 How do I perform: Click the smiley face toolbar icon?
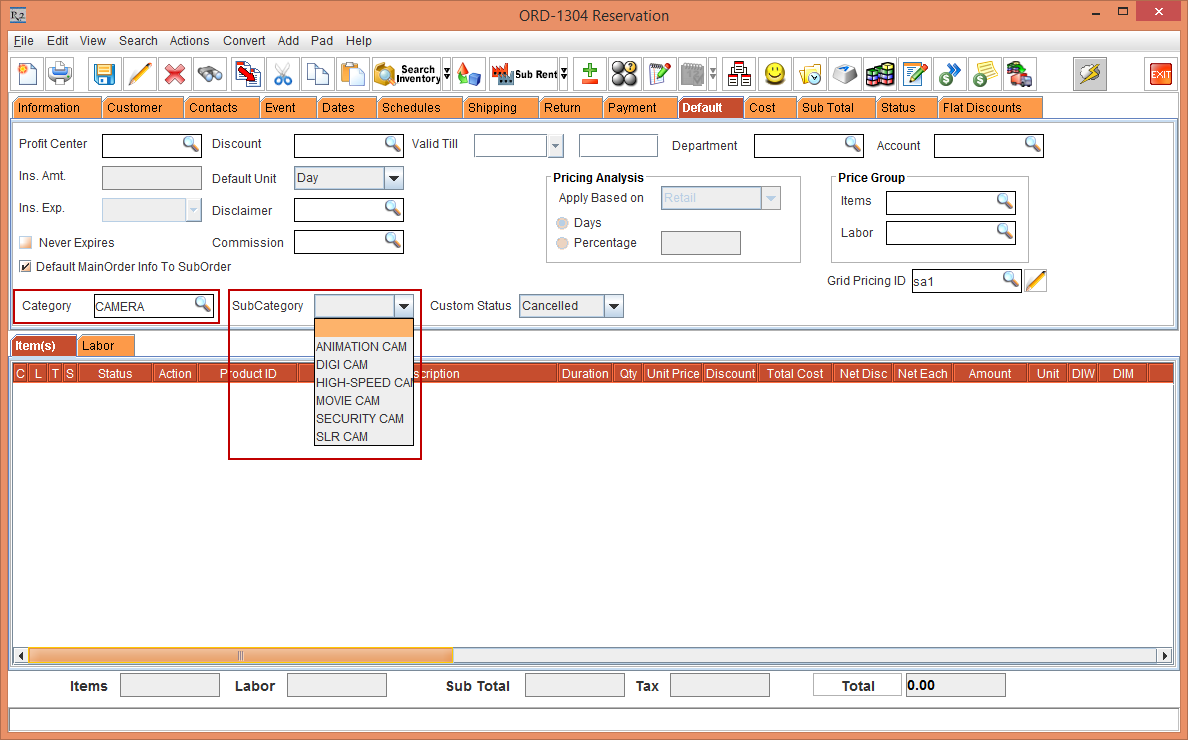773,73
